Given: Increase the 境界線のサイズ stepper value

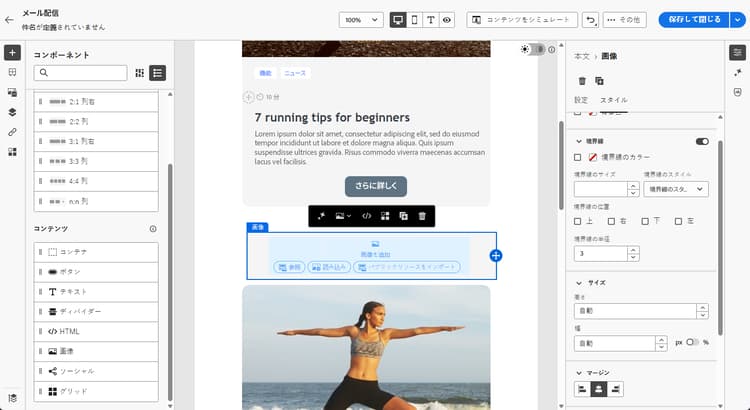Looking at the screenshot, I should coord(633,186).
